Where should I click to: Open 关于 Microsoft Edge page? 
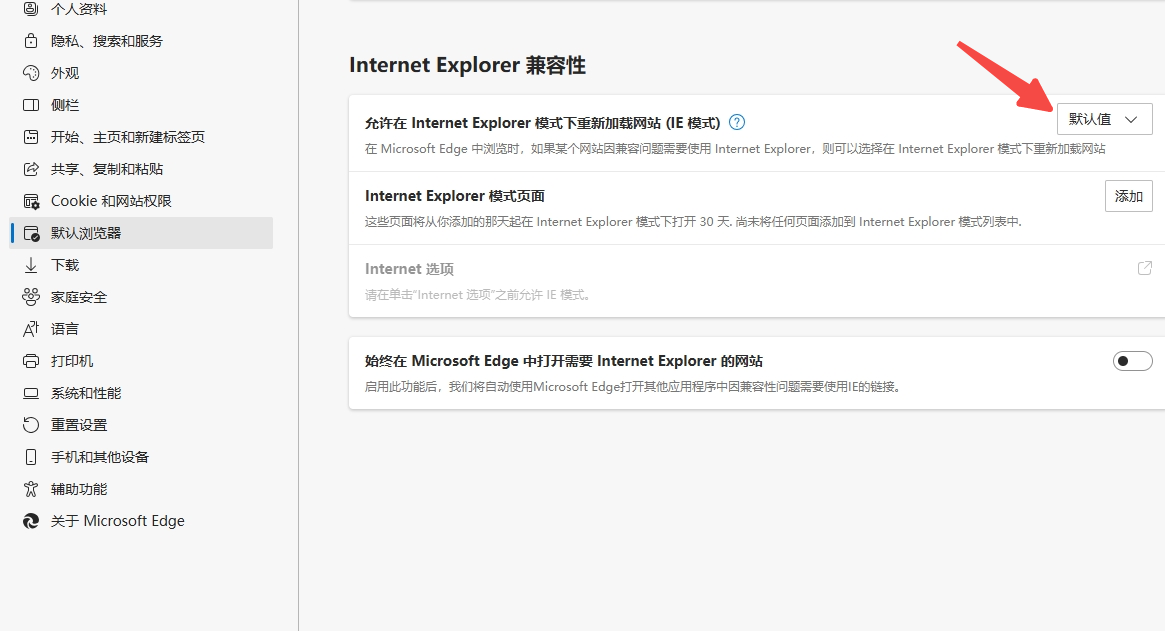[141, 521]
